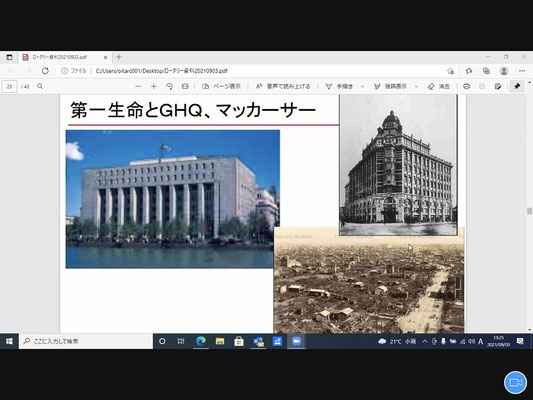Image resolution: width=533 pixels, height=400 pixels.
Task: Open the Collections icon
Action: pos(486,71)
